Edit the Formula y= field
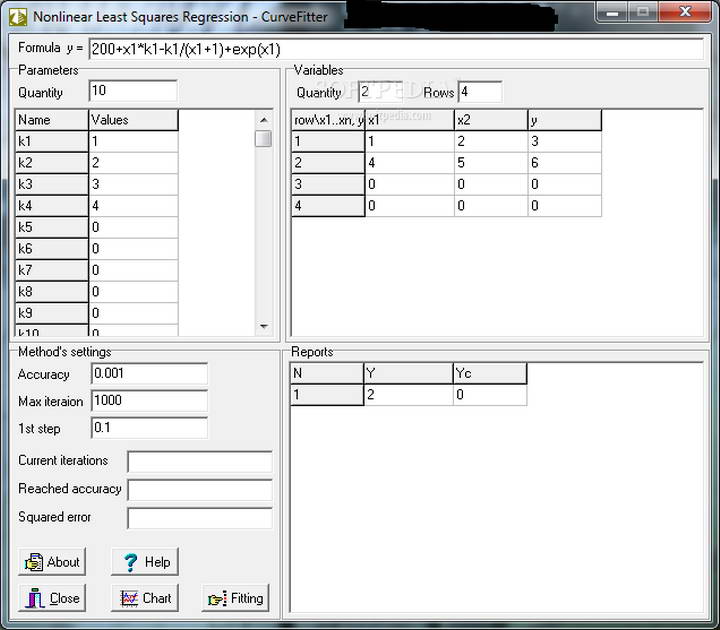Screen dimensions: 720x630 pyautogui.click(x=396, y=49)
